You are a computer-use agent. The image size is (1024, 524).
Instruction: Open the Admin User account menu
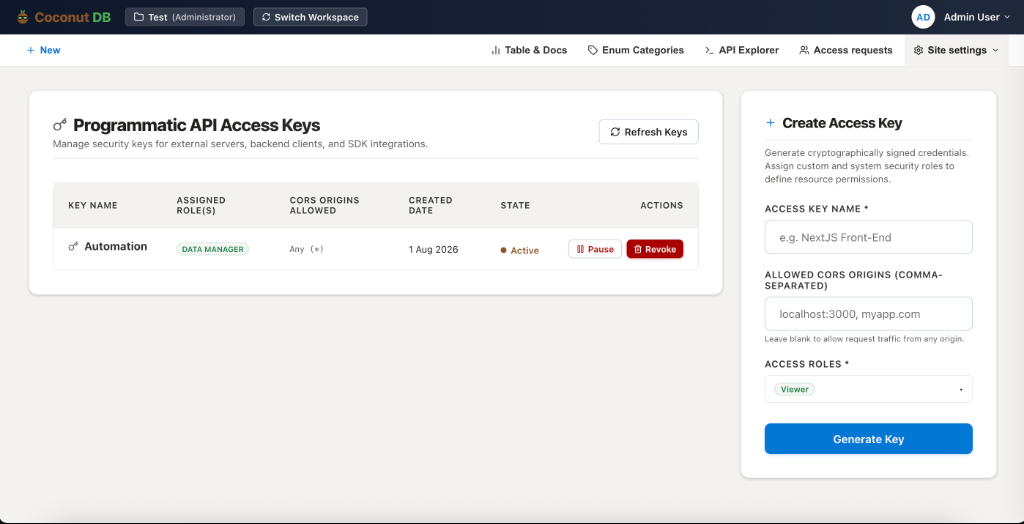click(x=961, y=17)
